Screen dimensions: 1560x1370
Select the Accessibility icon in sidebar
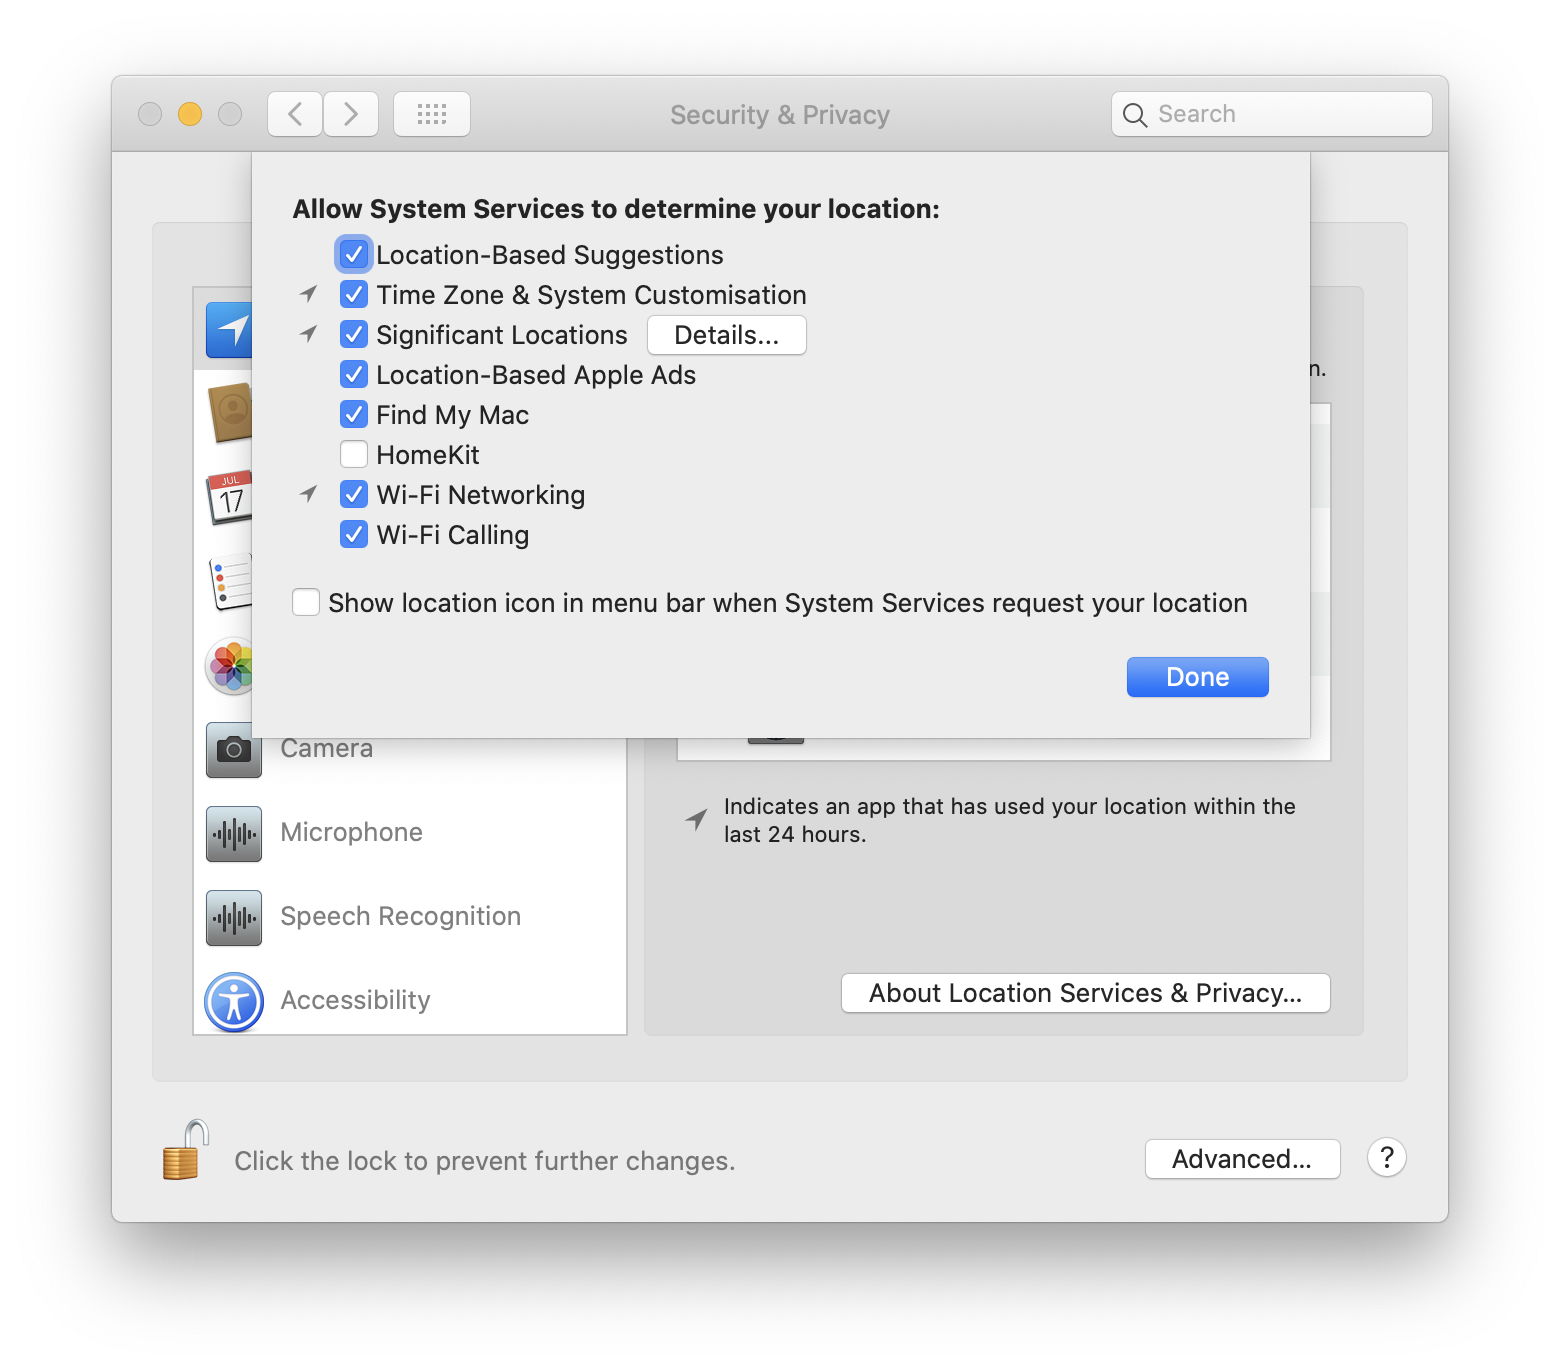coord(233,1001)
